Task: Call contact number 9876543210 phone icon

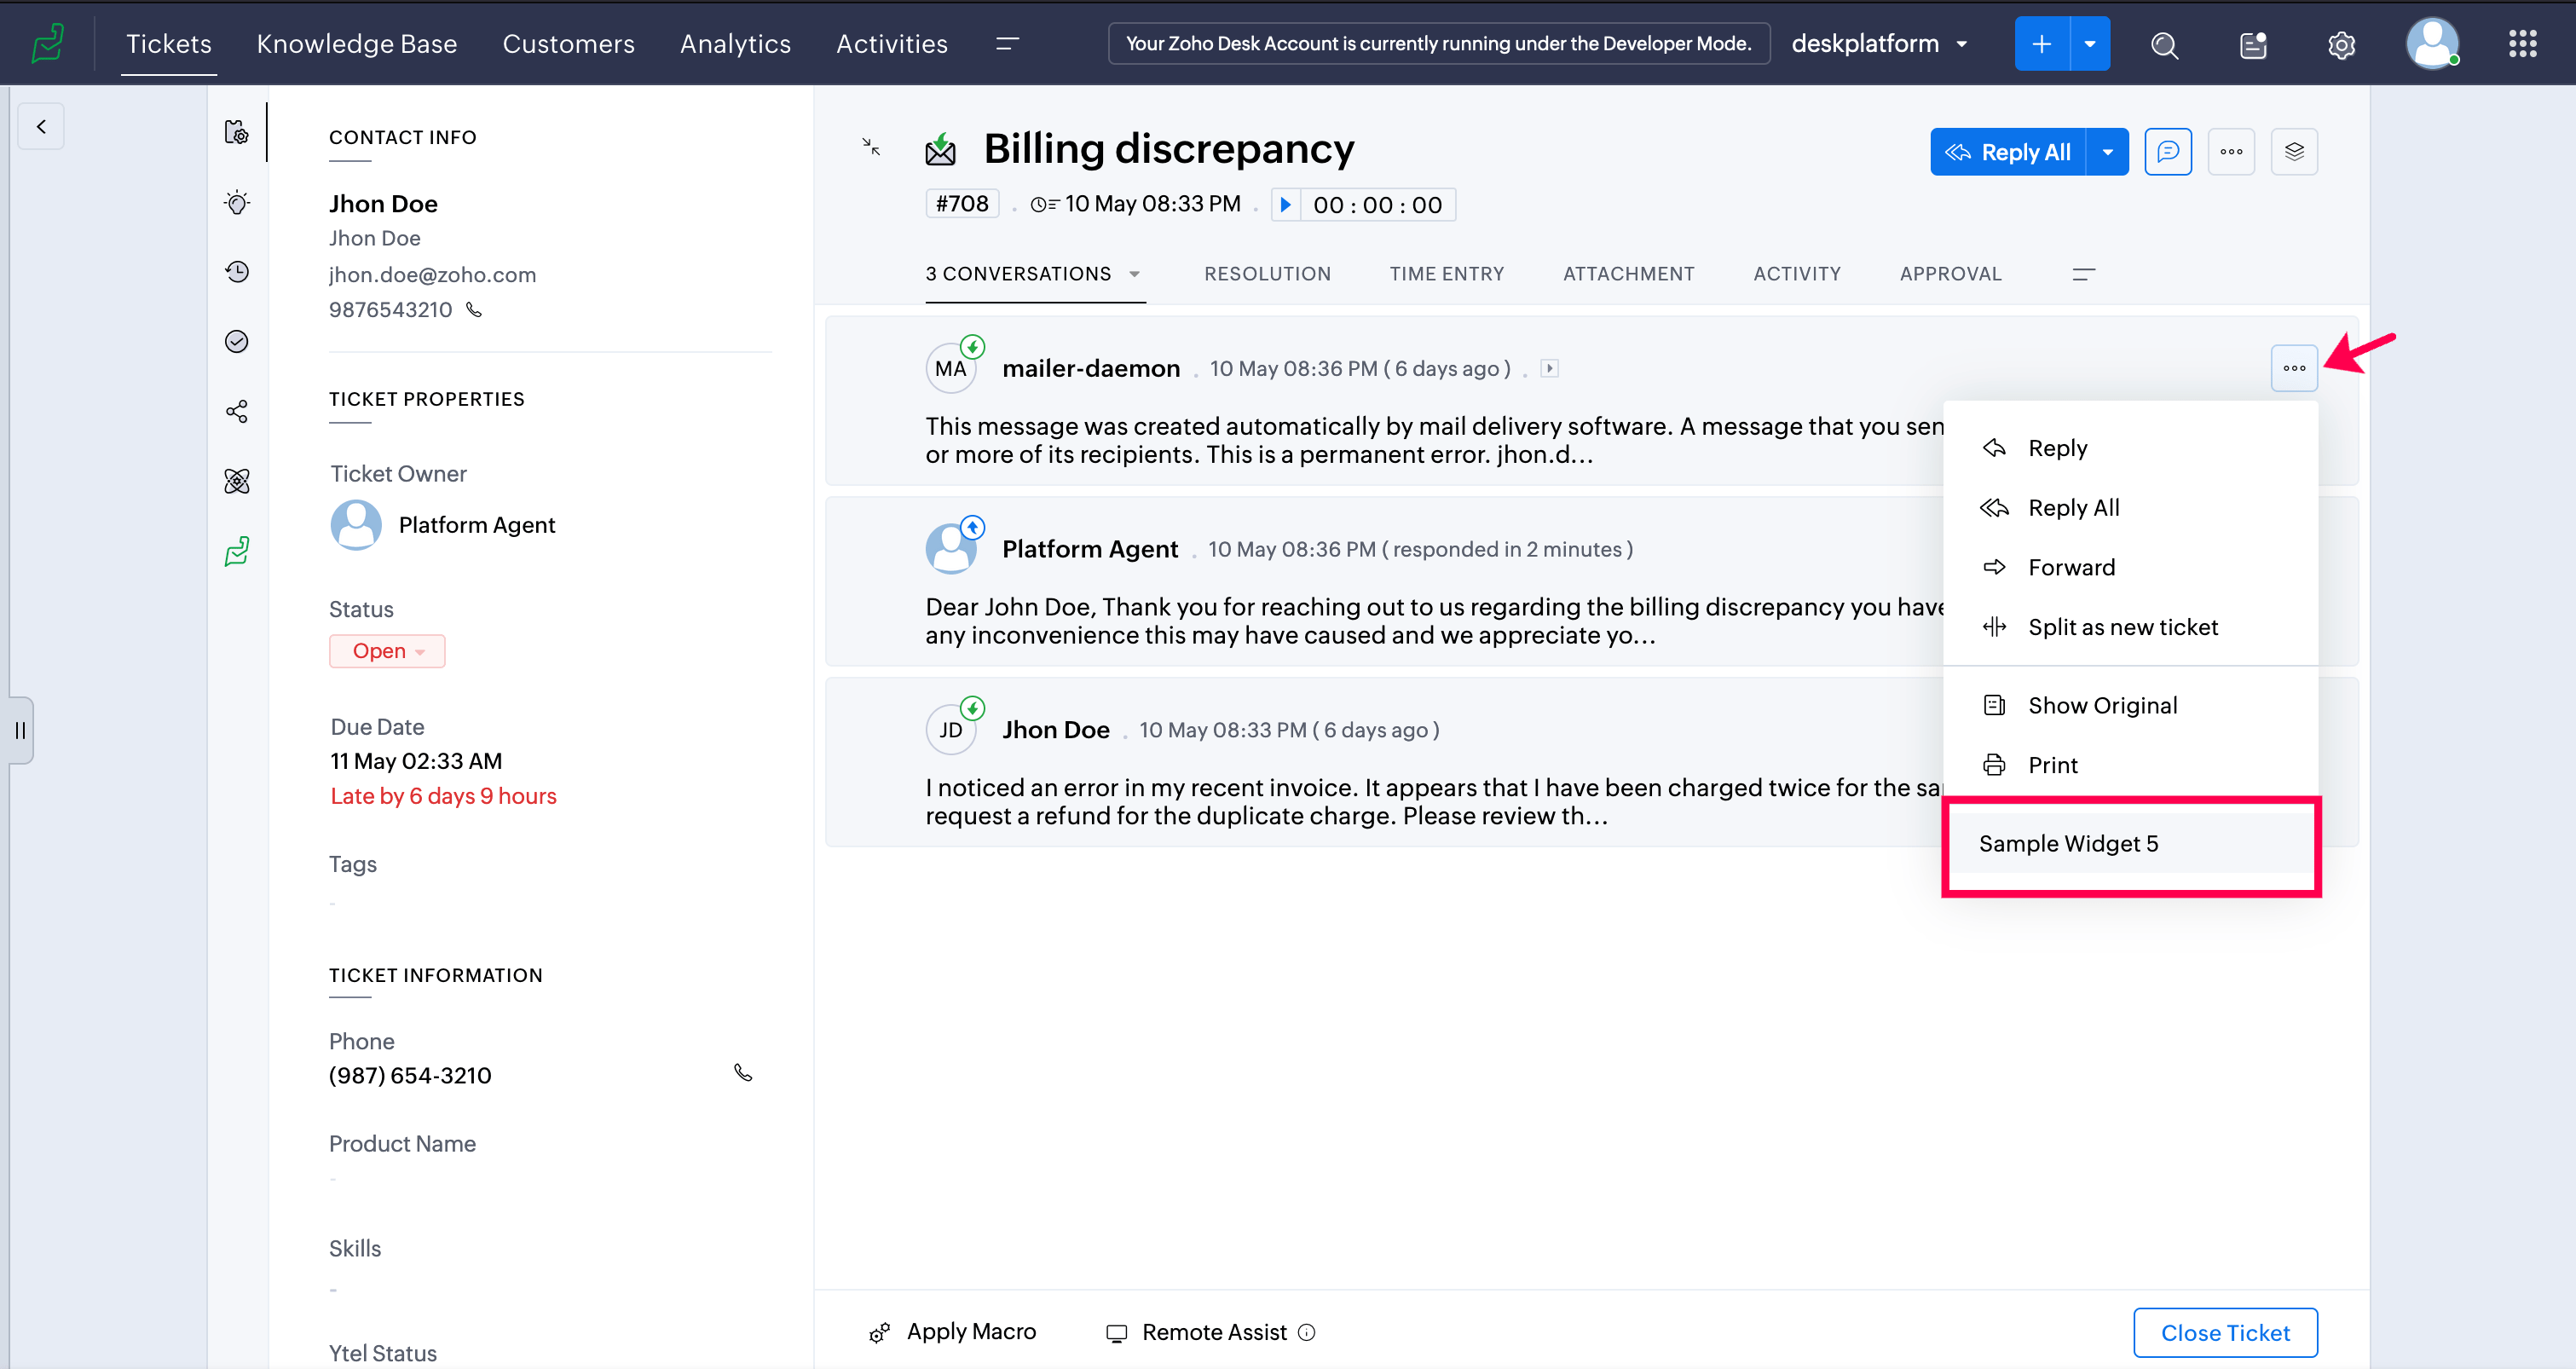Action: click(474, 310)
